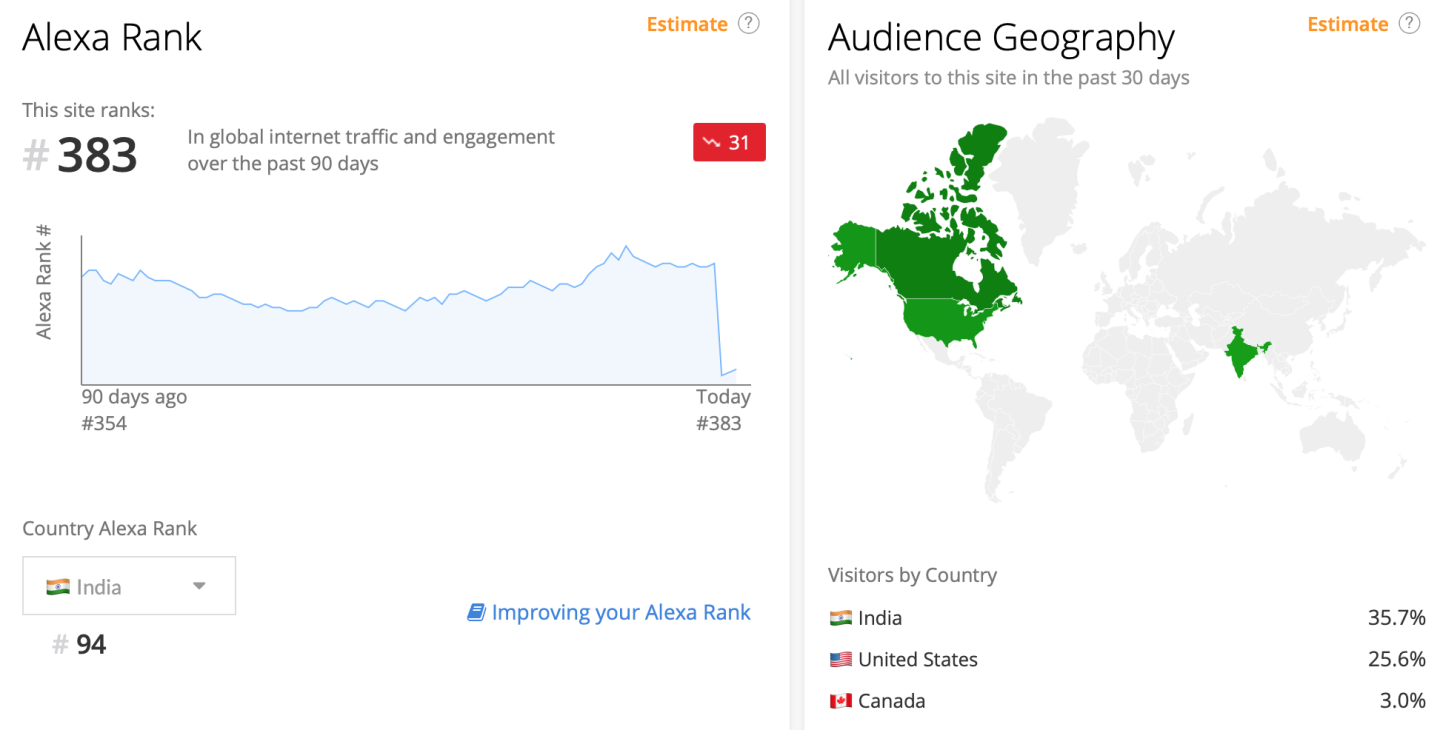Image resolution: width=1440 pixels, height=730 pixels.
Task: Expand country list using the dropdown arrow
Action: 199,586
